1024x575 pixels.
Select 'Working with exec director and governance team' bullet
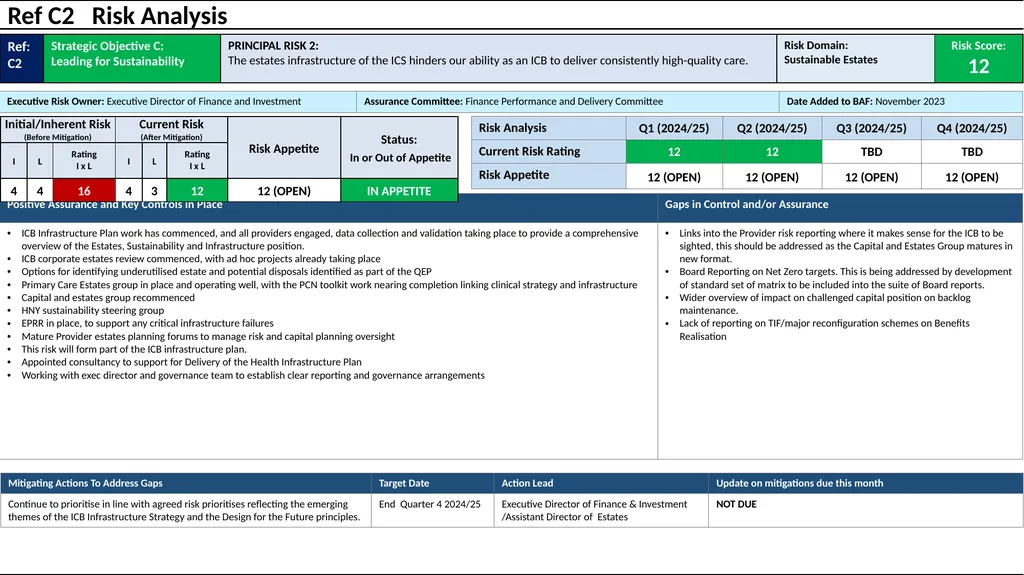(253, 375)
